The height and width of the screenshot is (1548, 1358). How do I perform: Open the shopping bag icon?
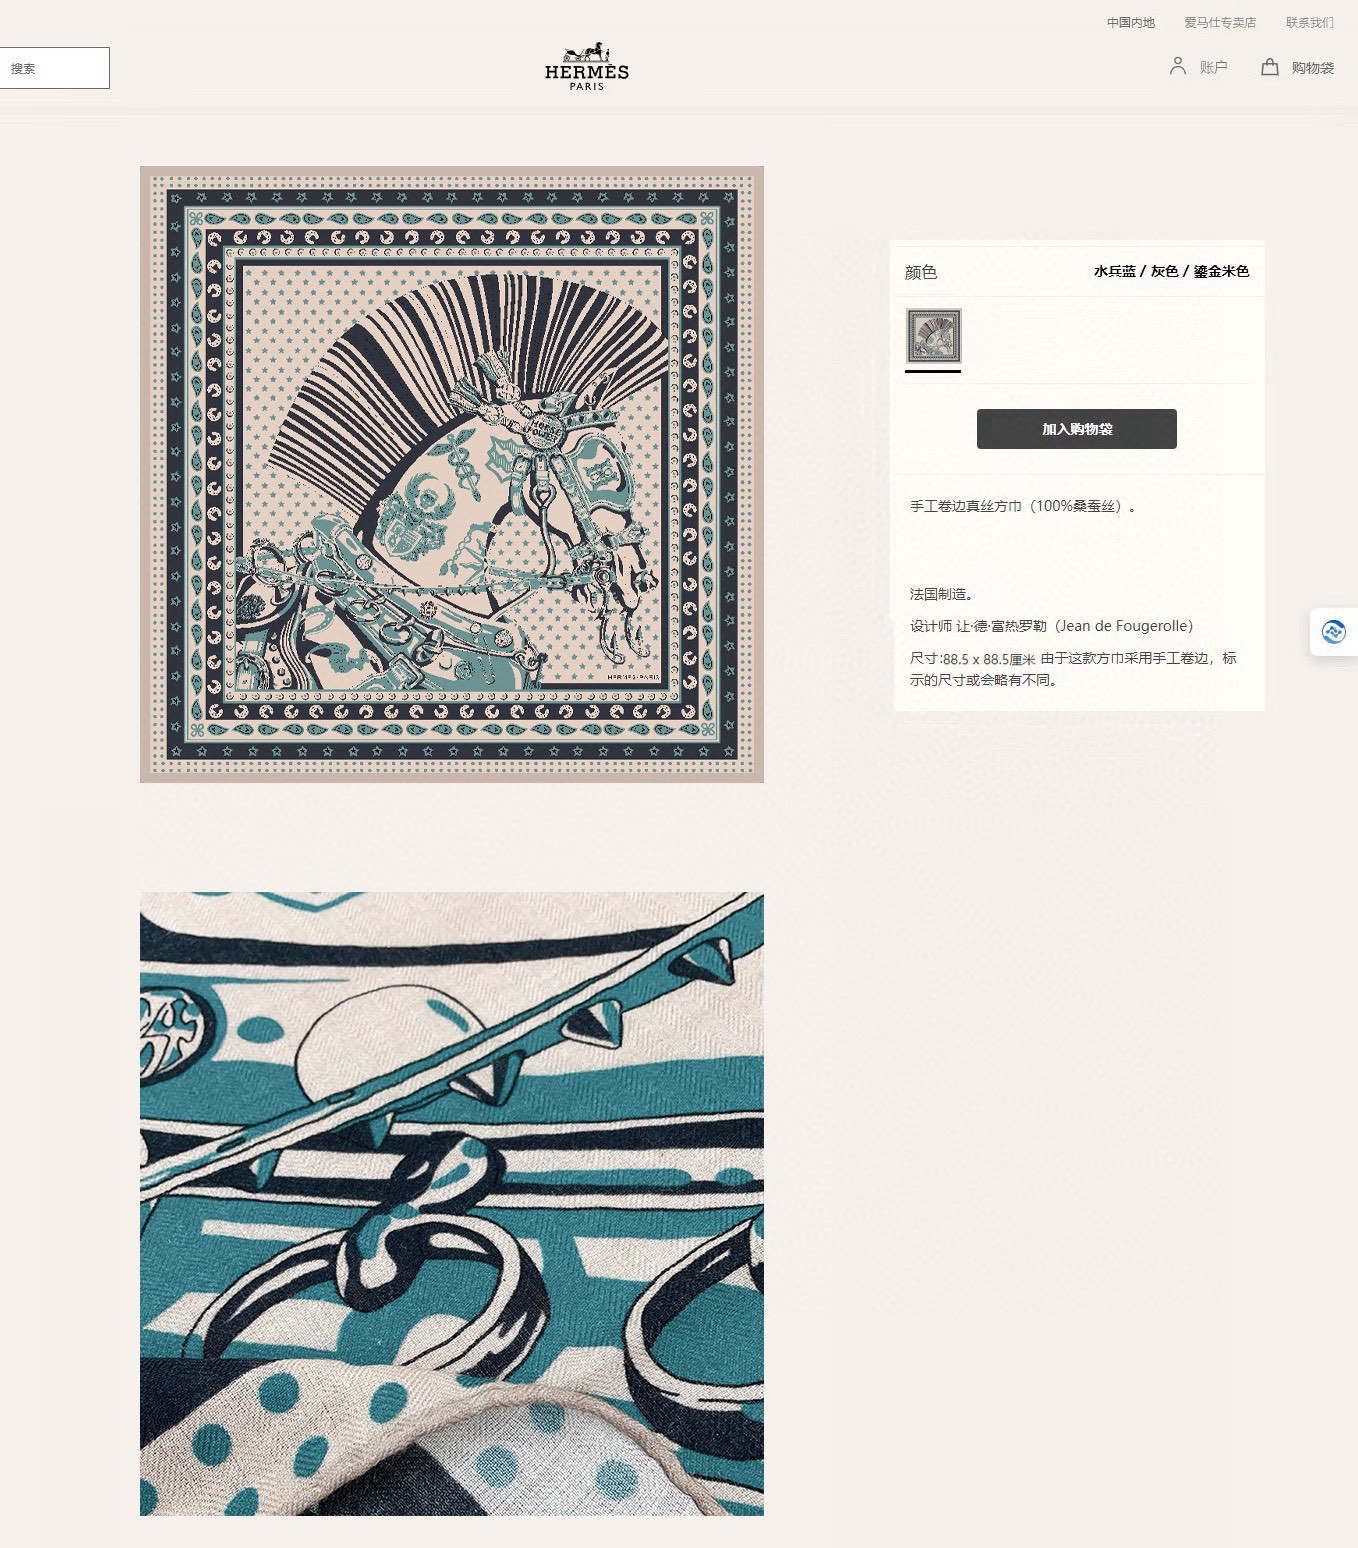pyautogui.click(x=1269, y=67)
